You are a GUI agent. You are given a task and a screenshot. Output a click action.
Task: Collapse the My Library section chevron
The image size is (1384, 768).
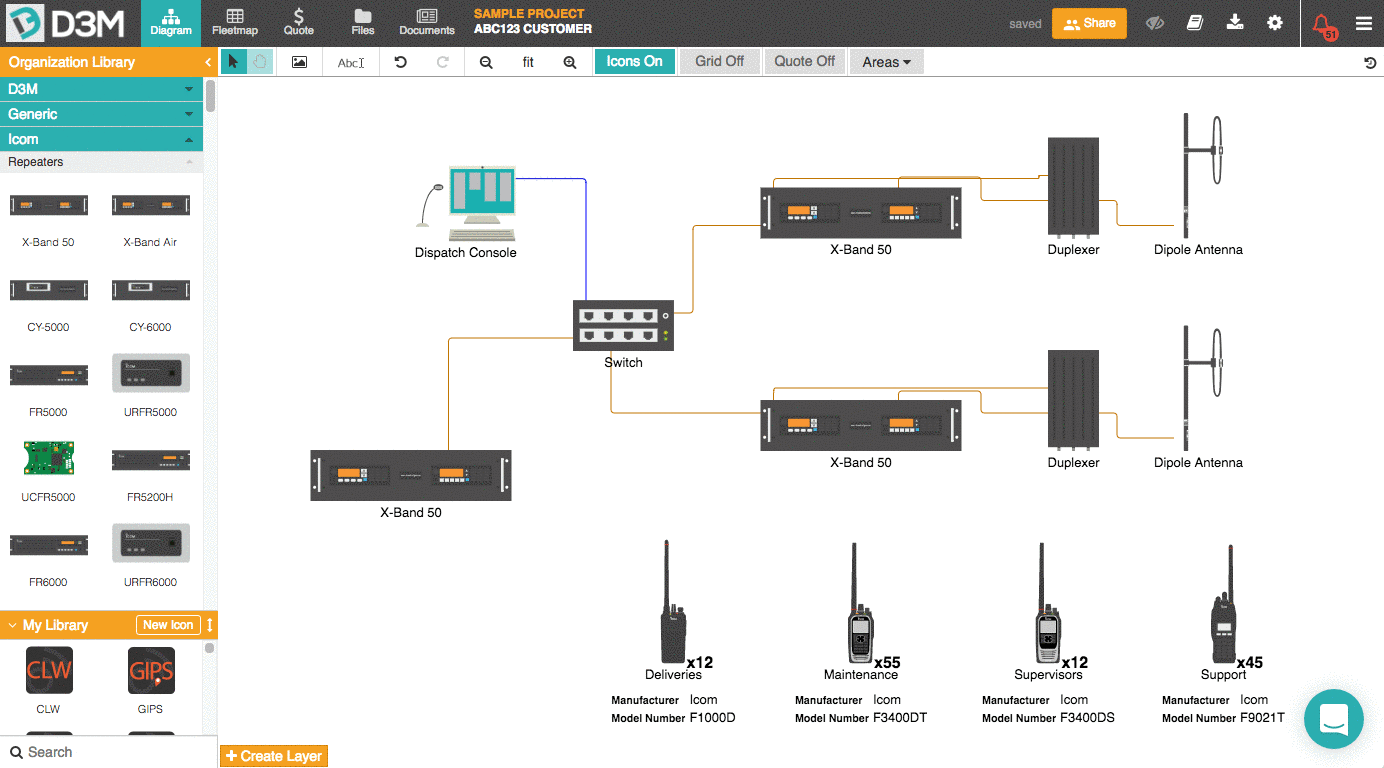pyautogui.click(x=12, y=625)
